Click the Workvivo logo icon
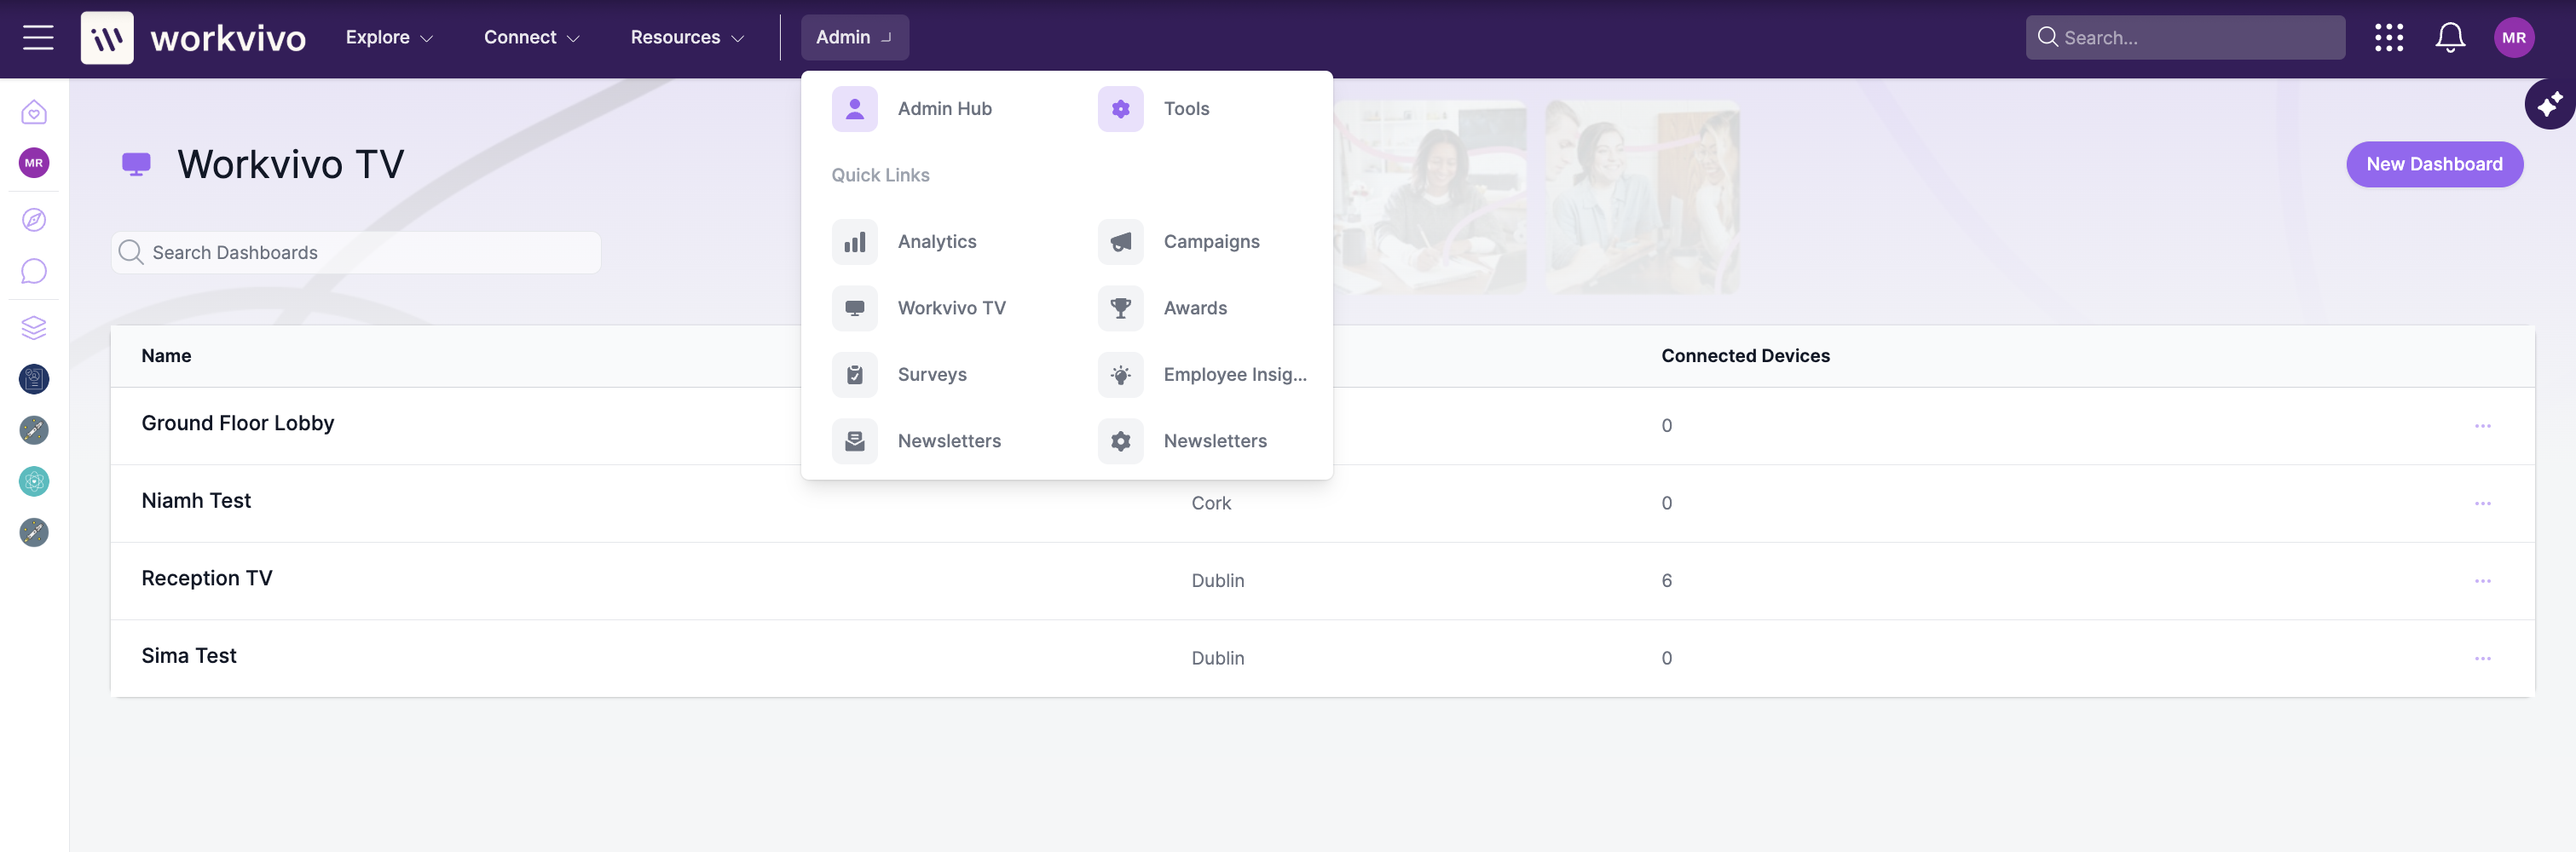Image resolution: width=2576 pixels, height=852 pixels. (107, 38)
